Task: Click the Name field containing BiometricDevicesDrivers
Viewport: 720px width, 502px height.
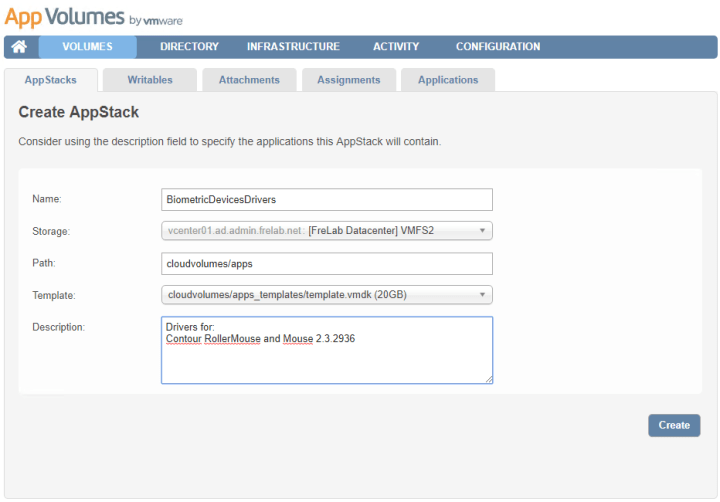Action: point(327,200)
